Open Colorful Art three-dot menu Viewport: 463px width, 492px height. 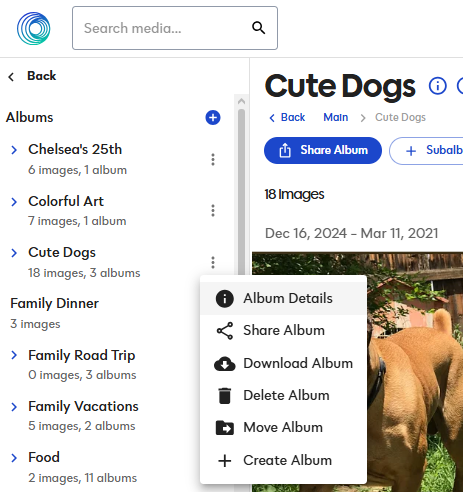(213, 211)
